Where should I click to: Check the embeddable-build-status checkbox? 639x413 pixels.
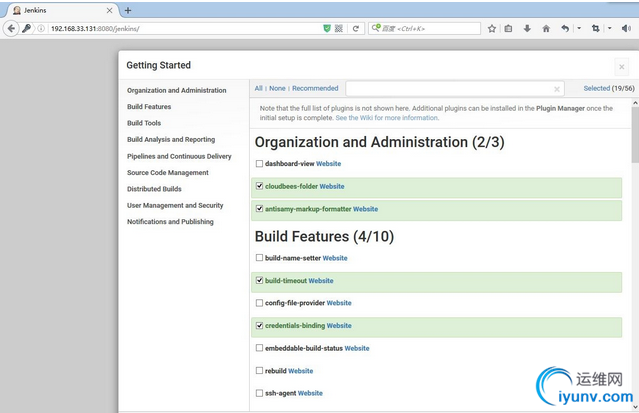point(259,348)
